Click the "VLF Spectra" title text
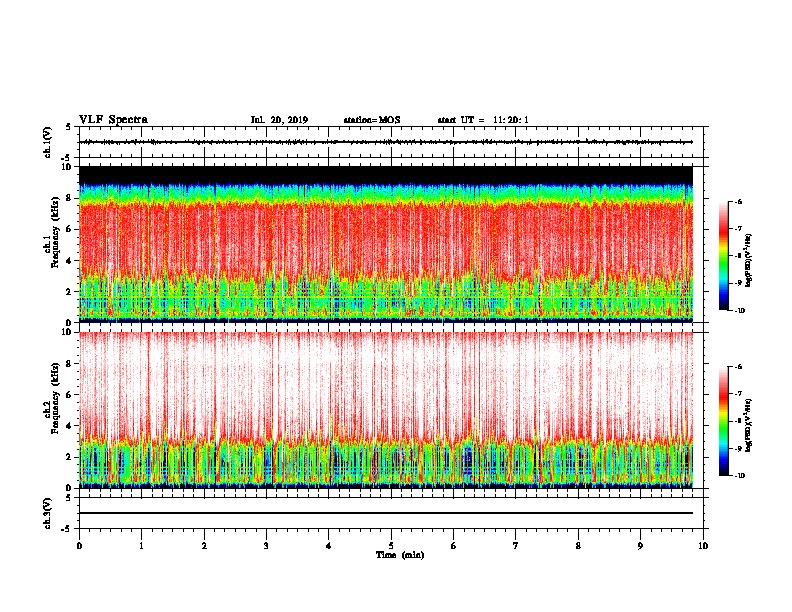The height and width of the screenshot is (612, 792). pos(113,120)
